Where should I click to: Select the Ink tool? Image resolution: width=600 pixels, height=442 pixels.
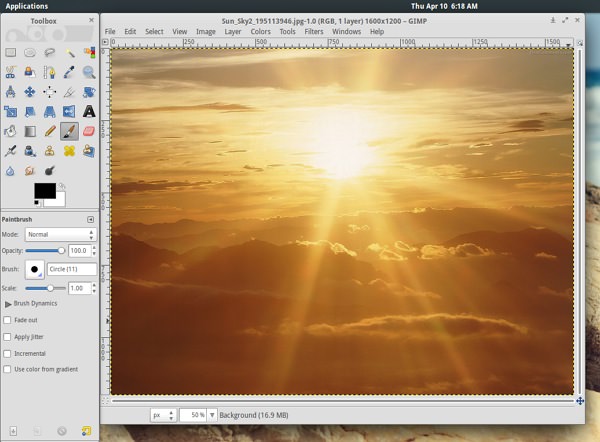coord(30,151)
